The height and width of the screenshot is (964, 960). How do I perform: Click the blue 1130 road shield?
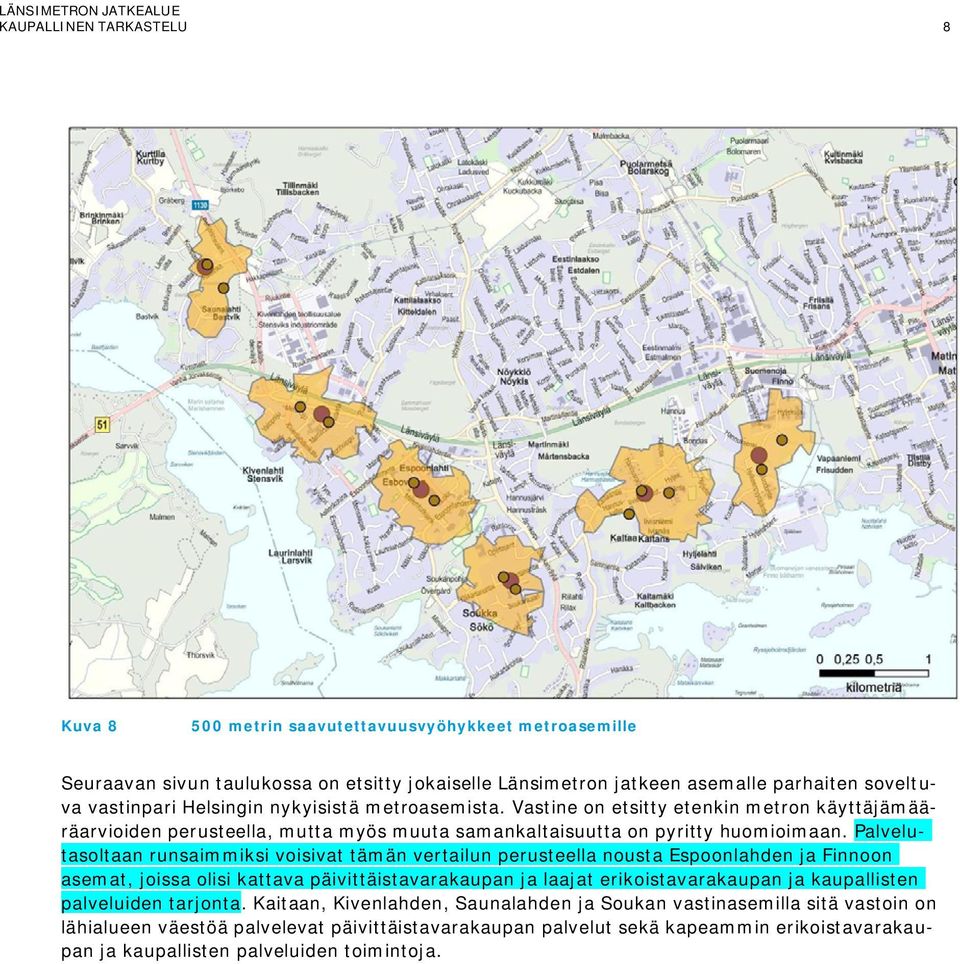[200, 205]
